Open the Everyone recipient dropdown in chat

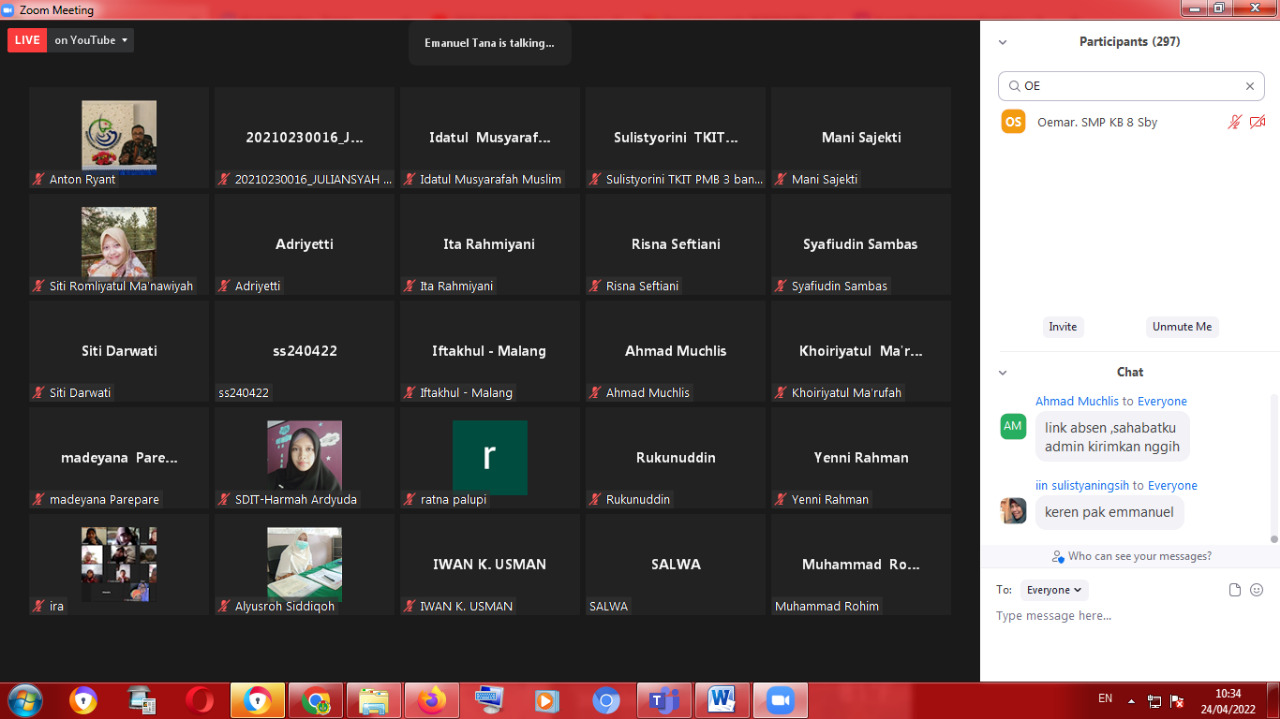tap(1054, 590)
